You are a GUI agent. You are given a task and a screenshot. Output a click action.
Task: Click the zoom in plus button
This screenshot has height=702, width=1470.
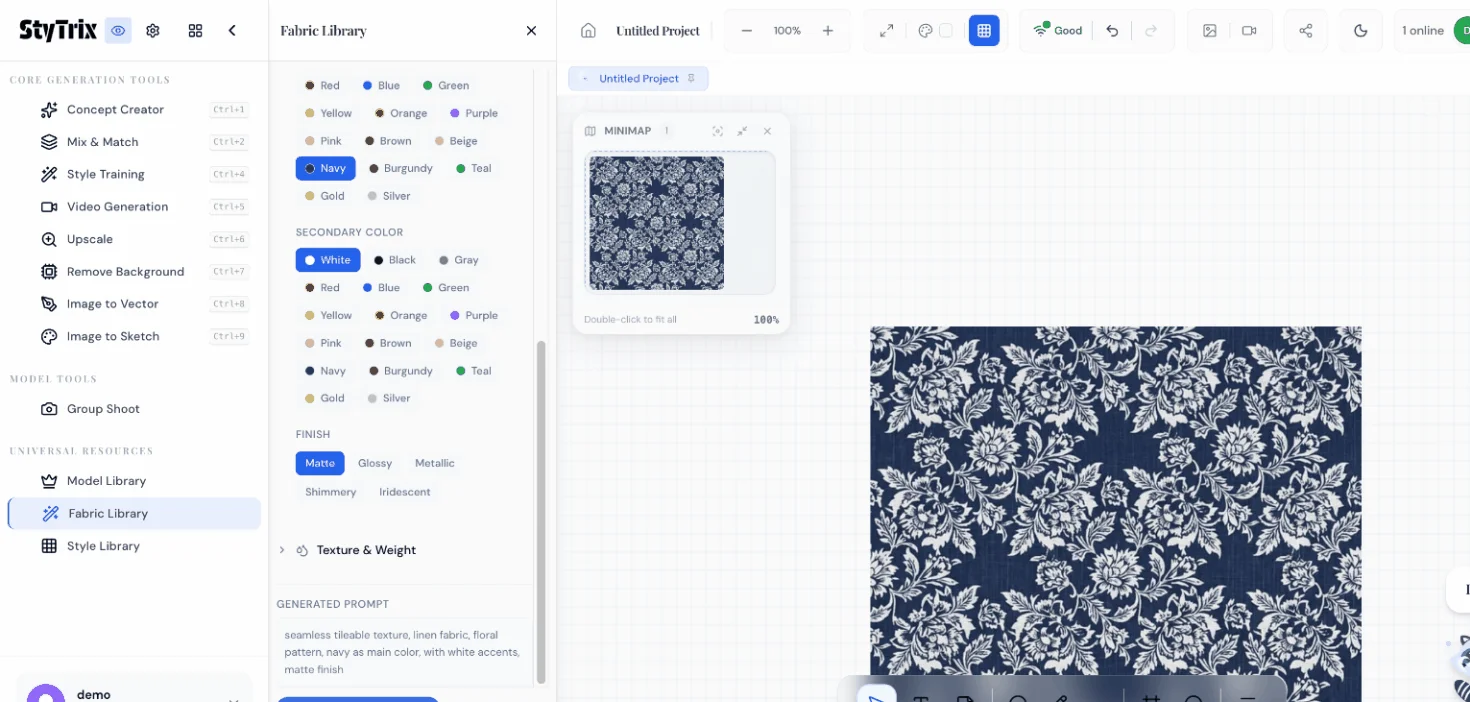point(828,31)
